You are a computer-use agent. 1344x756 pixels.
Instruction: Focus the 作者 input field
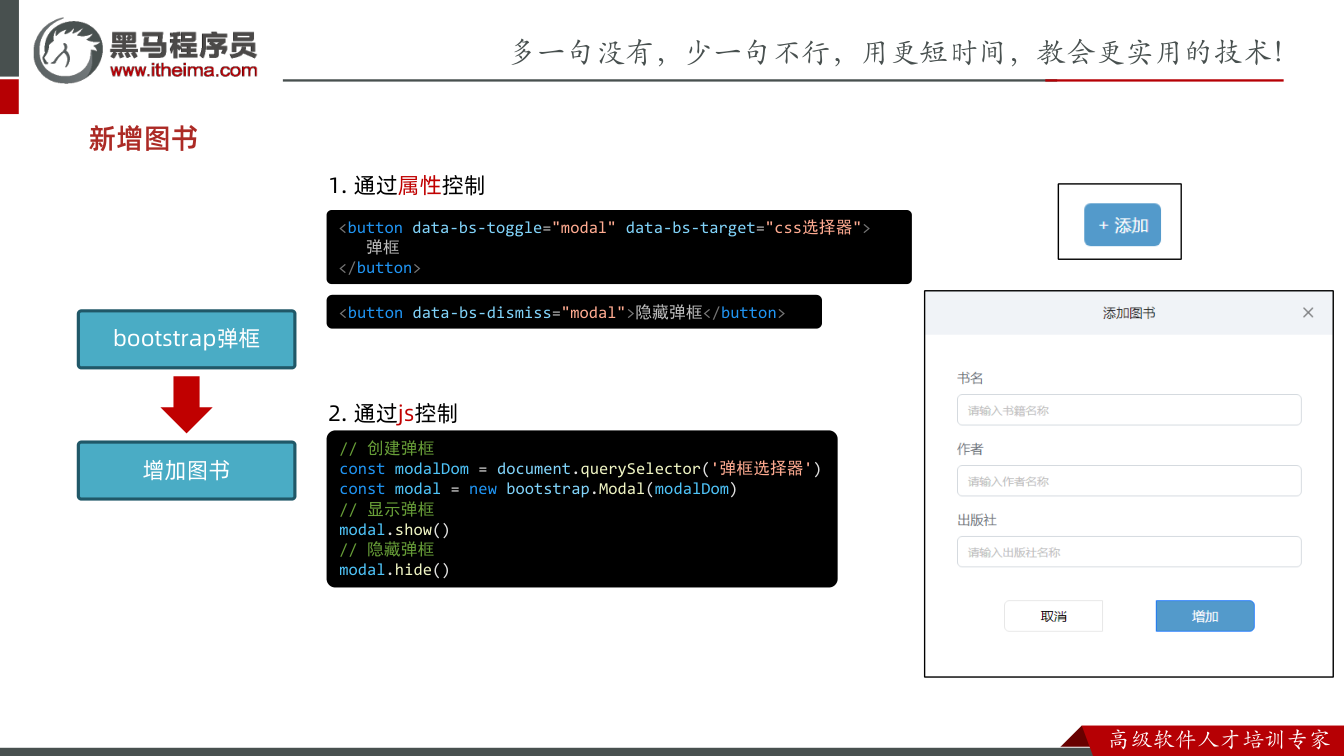point(1129,481)
